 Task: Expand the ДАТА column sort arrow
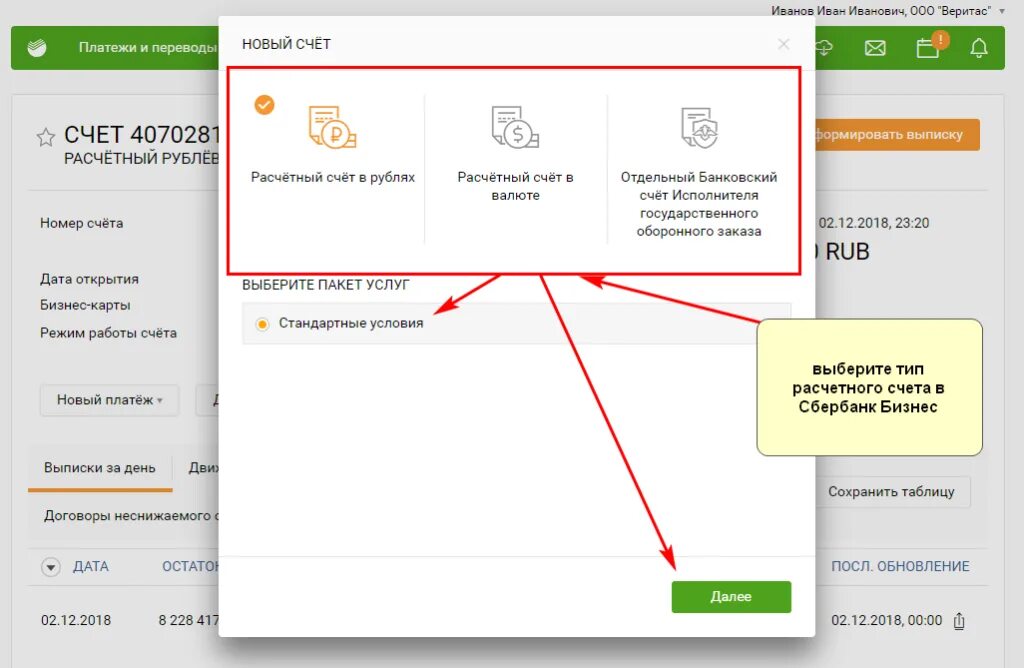point(51,567)
